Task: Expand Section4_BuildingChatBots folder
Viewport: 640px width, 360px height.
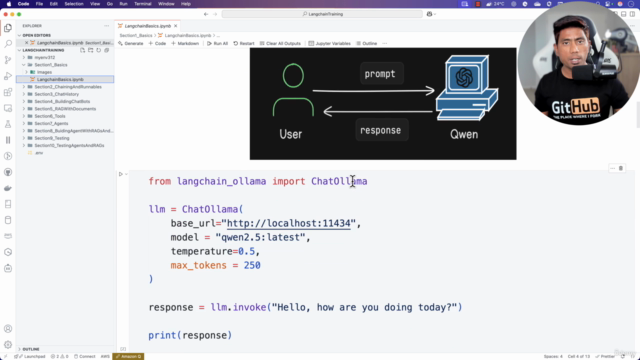Action: pos(24,102)
